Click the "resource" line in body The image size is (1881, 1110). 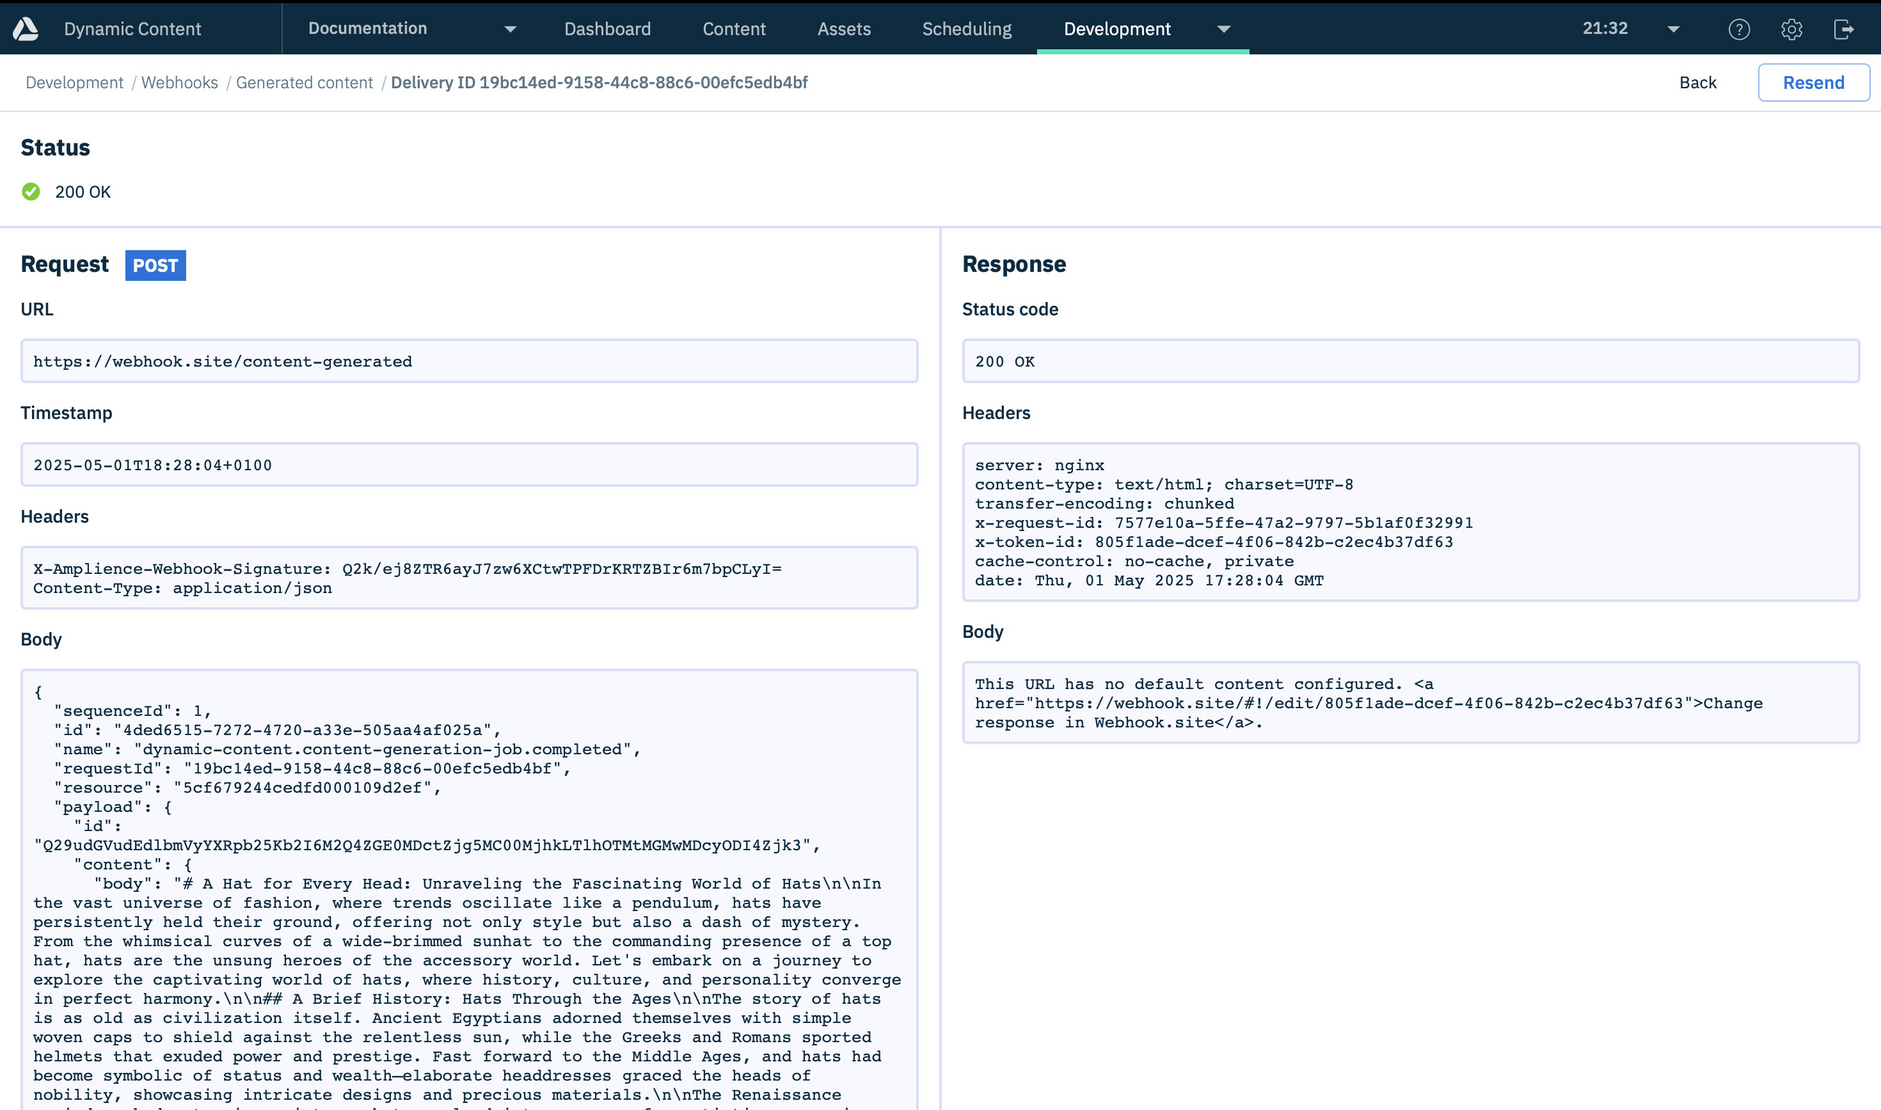[247, 787]
